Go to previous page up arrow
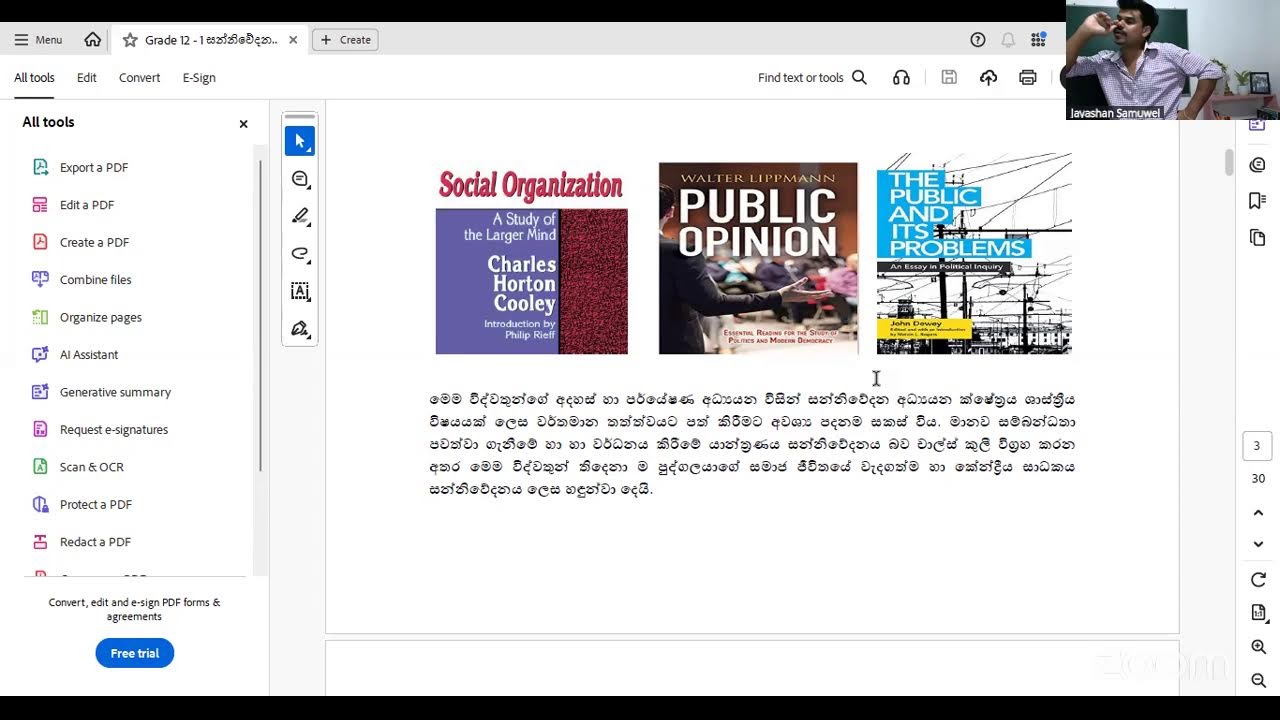 [1258, 513]
